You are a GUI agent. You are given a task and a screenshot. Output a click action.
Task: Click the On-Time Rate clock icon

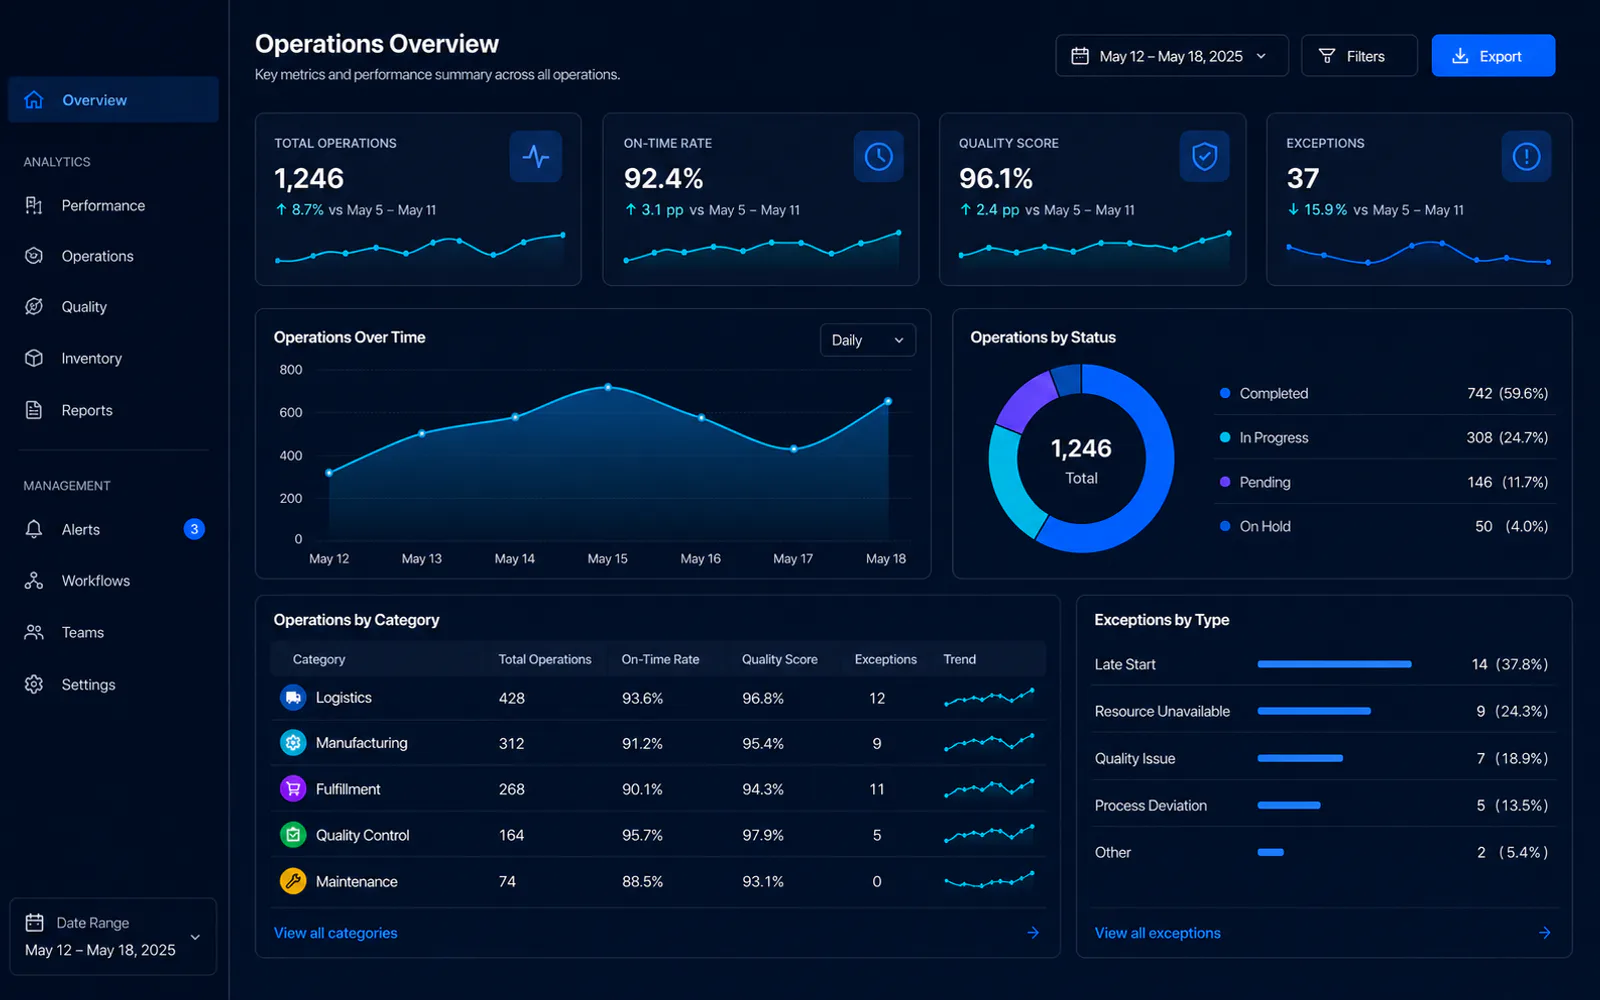pos(879,157)
